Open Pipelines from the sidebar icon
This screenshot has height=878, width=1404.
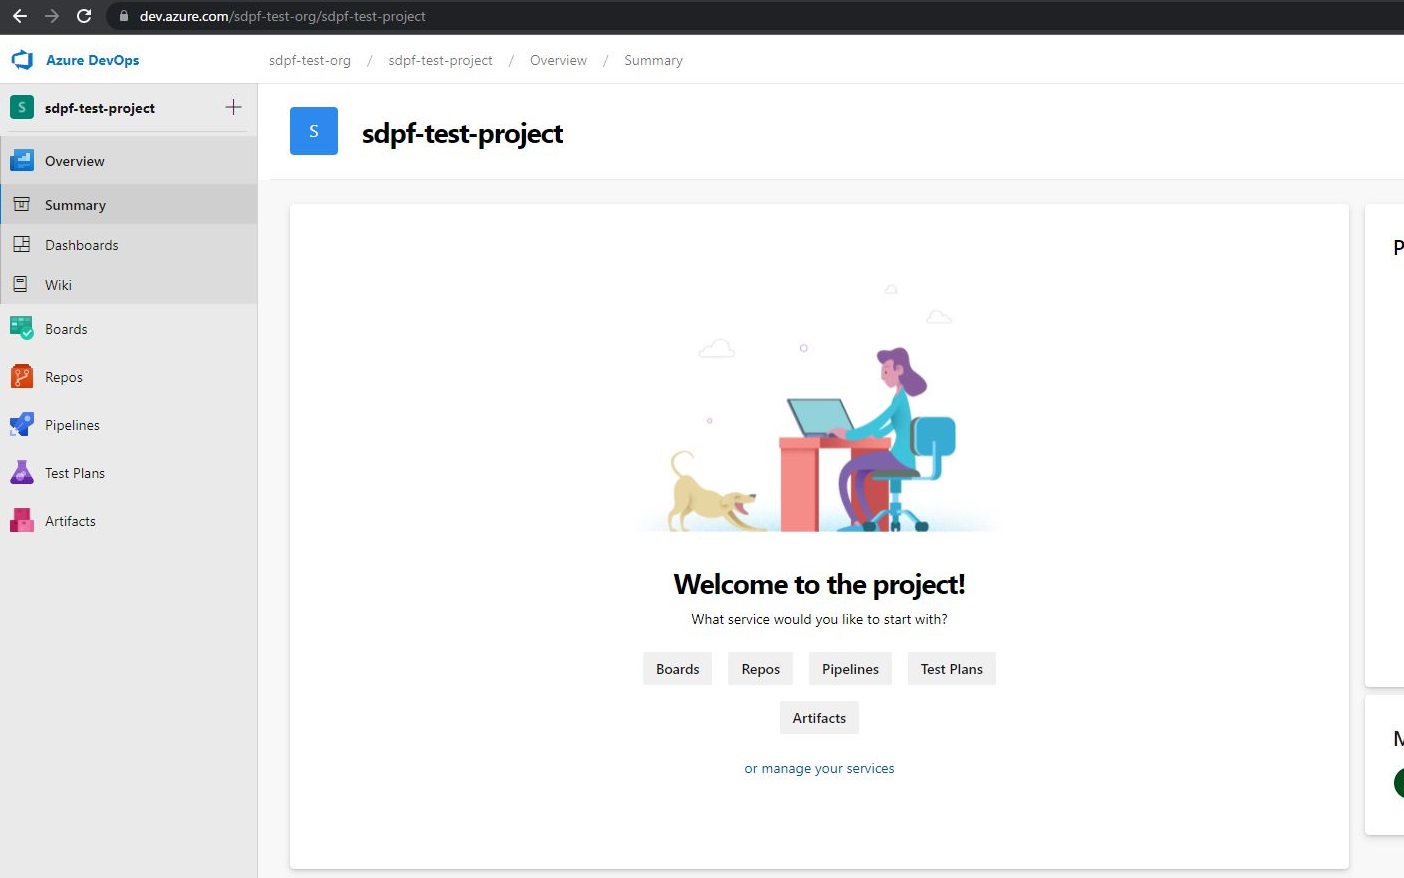pyautogui.click(x=22, y=424)
